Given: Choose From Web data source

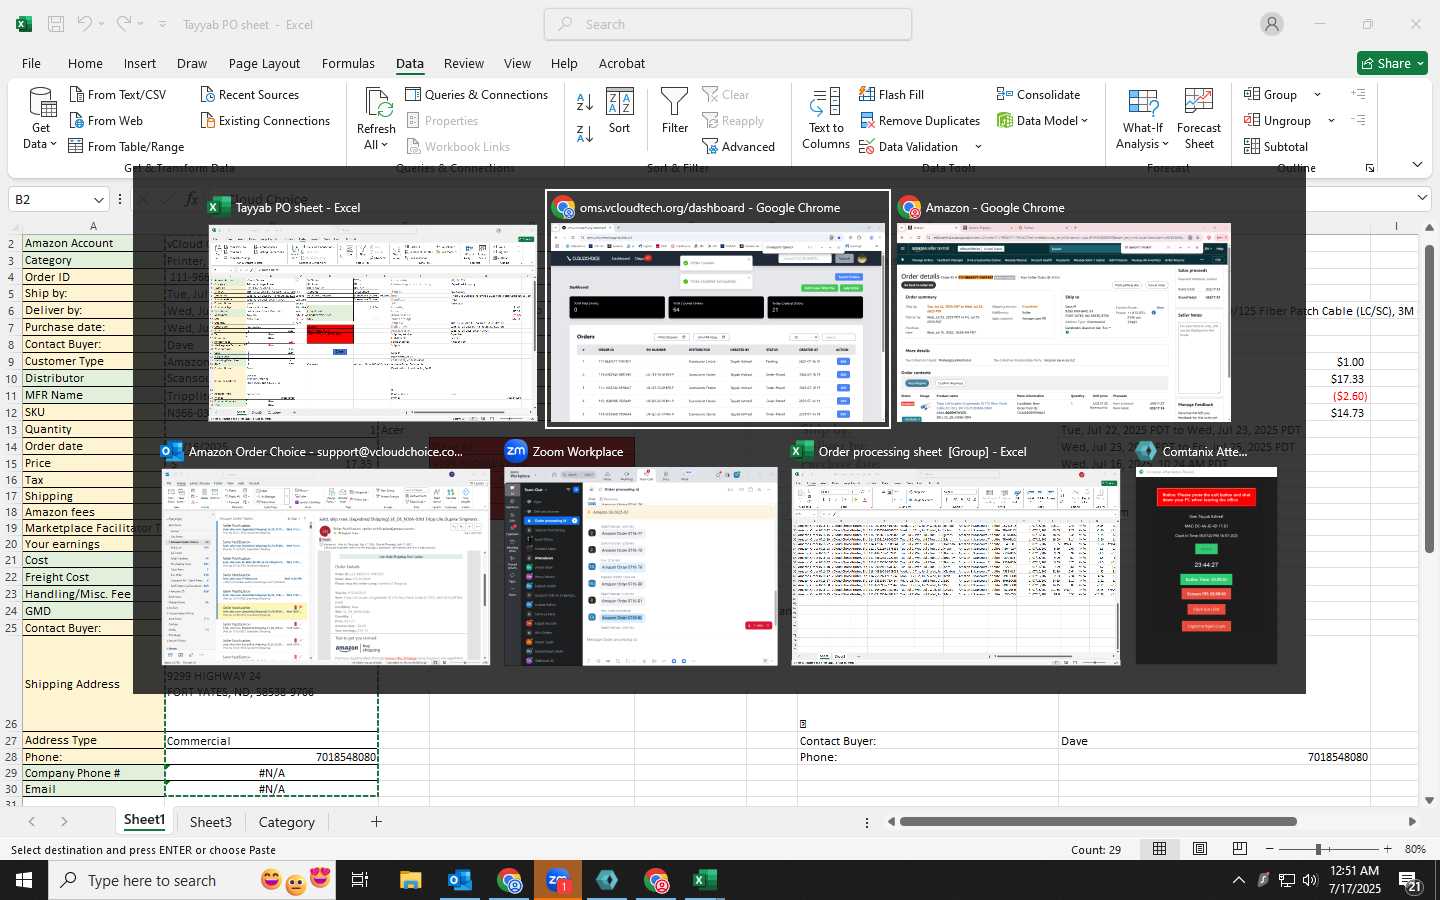Looking at the screenshot, I should tap(106, 121).
